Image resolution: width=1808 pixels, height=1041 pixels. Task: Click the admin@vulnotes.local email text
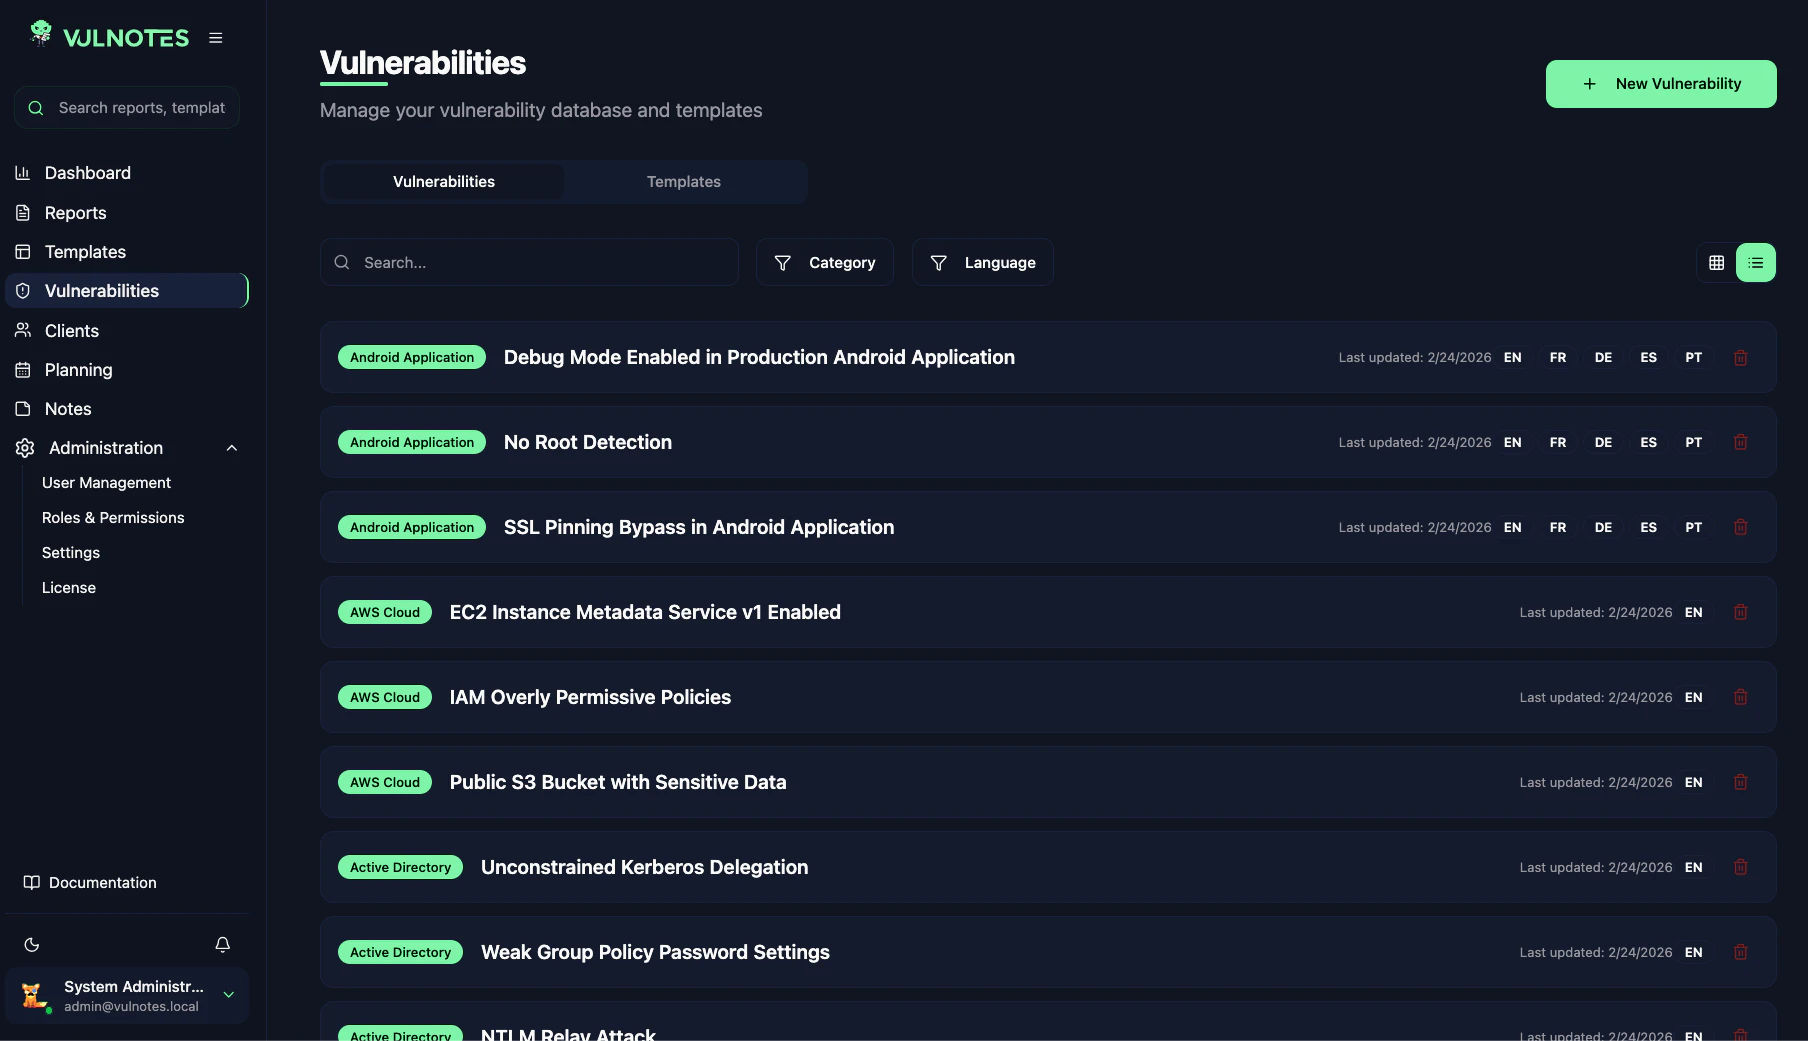[131, 1007]
